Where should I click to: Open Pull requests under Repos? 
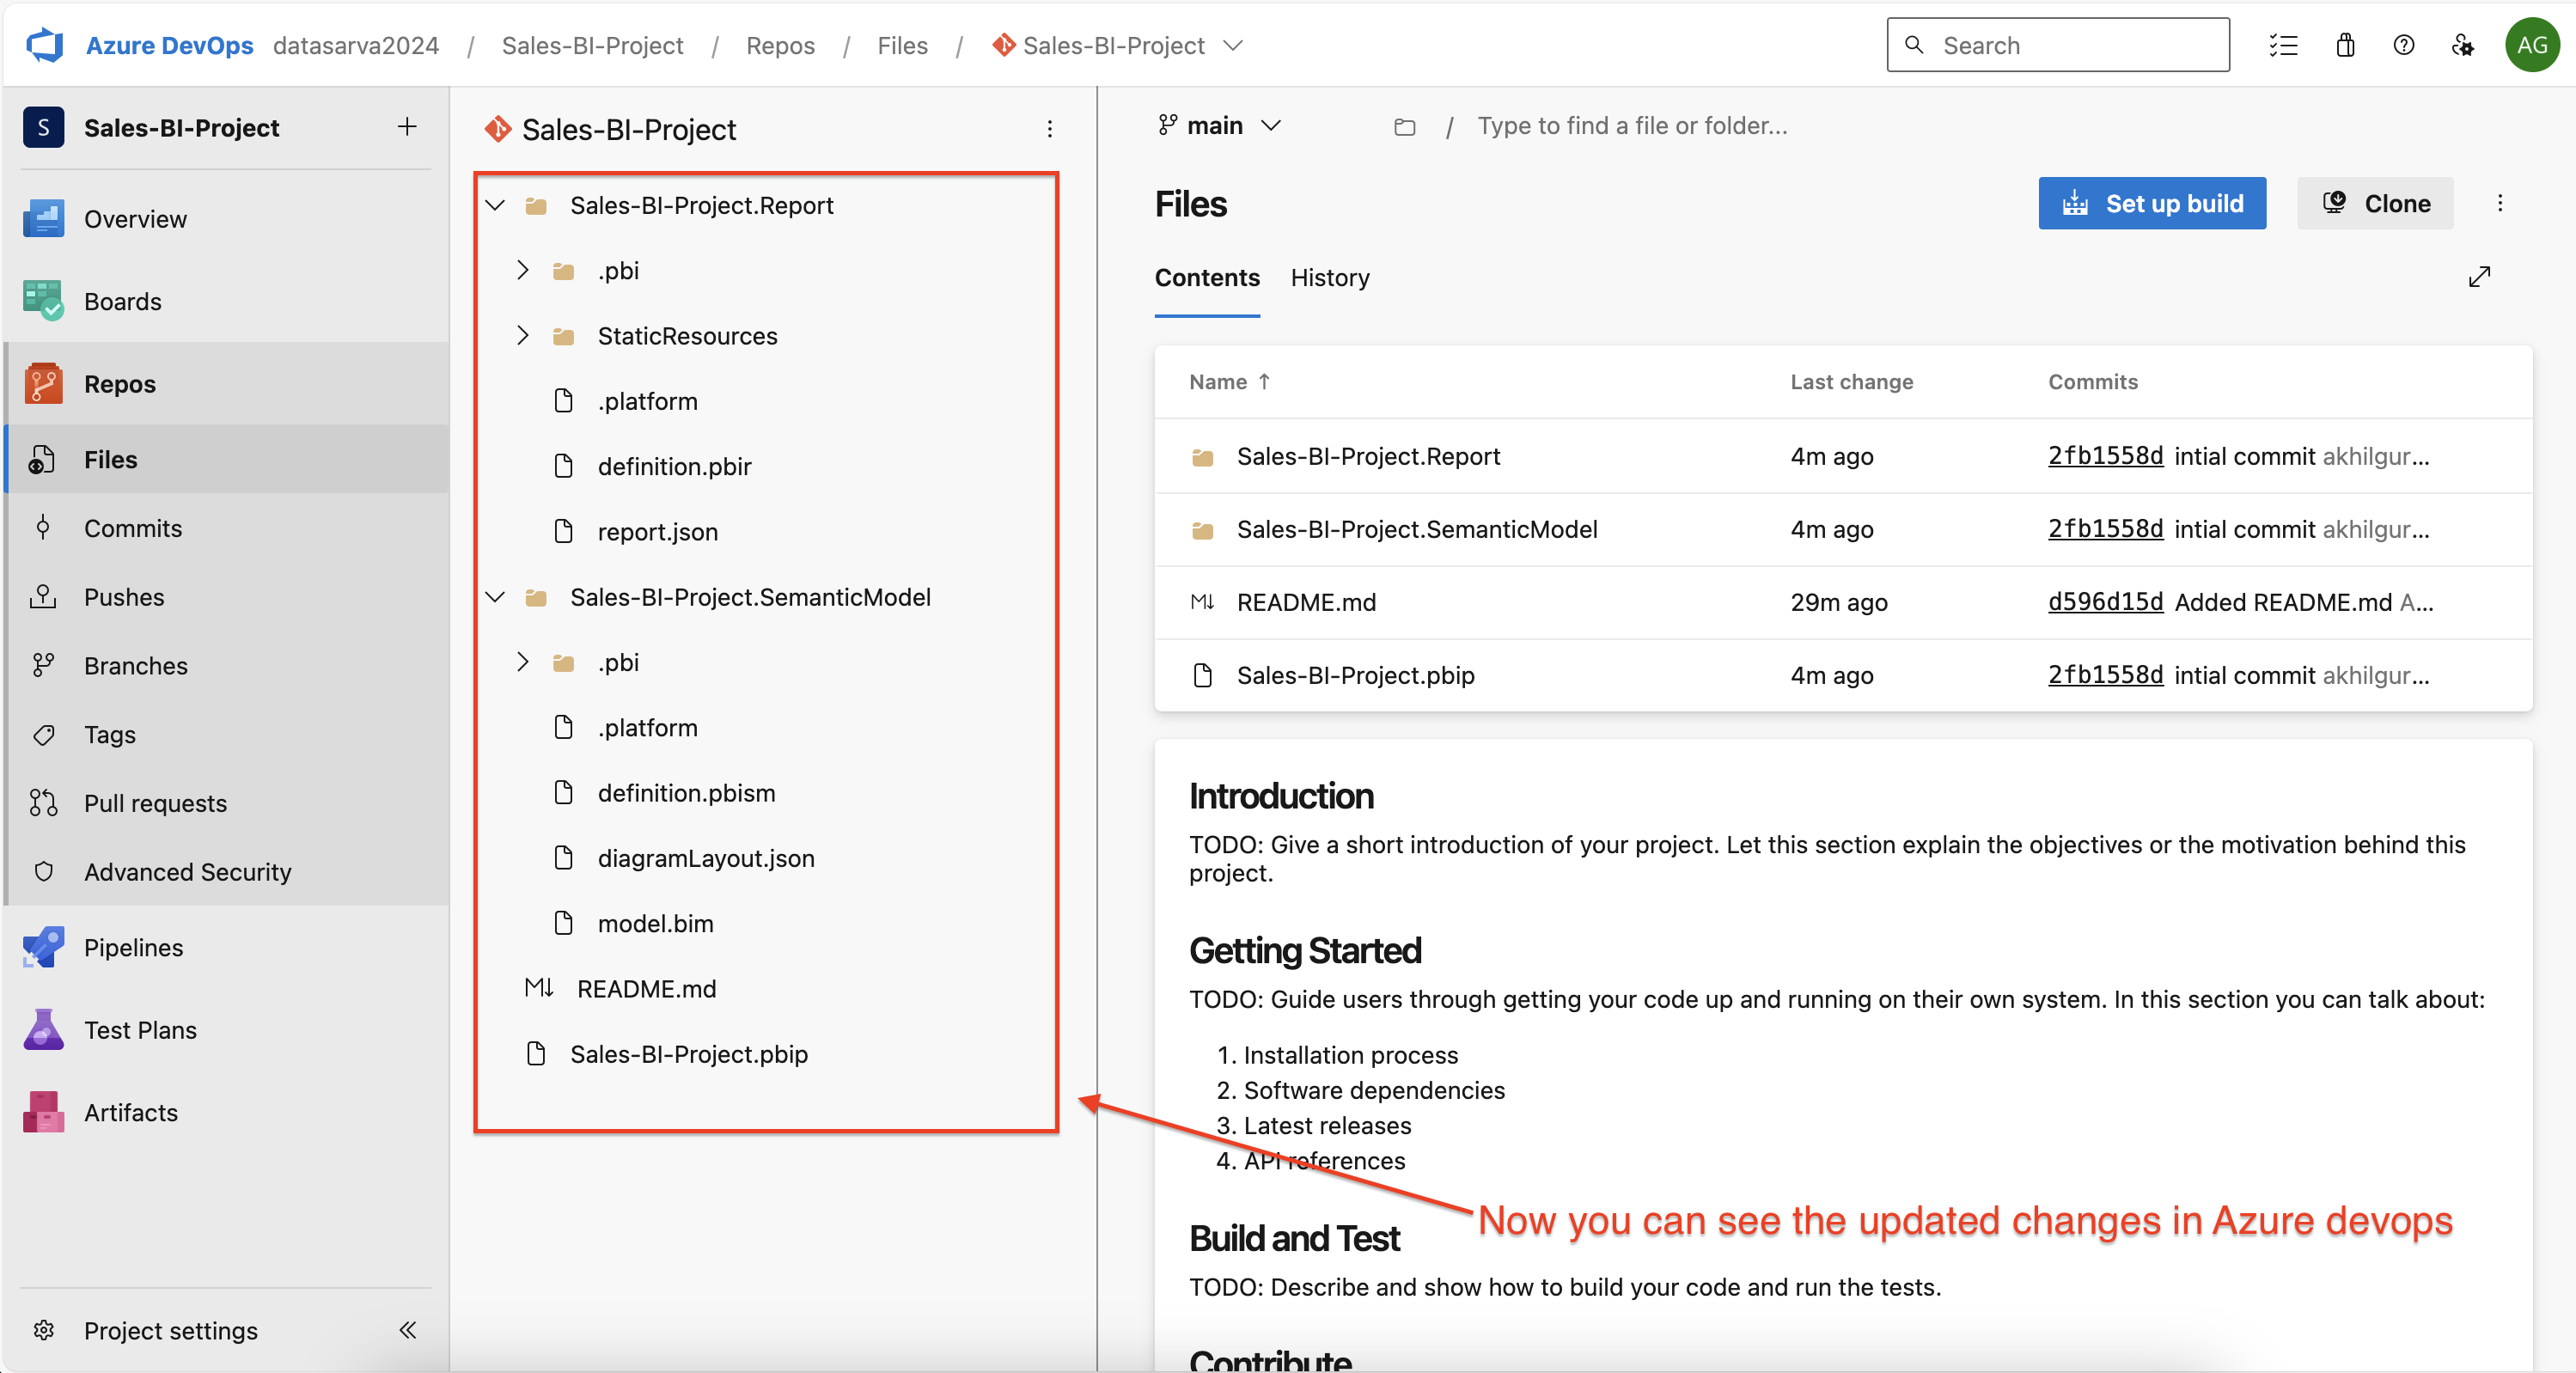pyautogui.click(x=226, y=803)
